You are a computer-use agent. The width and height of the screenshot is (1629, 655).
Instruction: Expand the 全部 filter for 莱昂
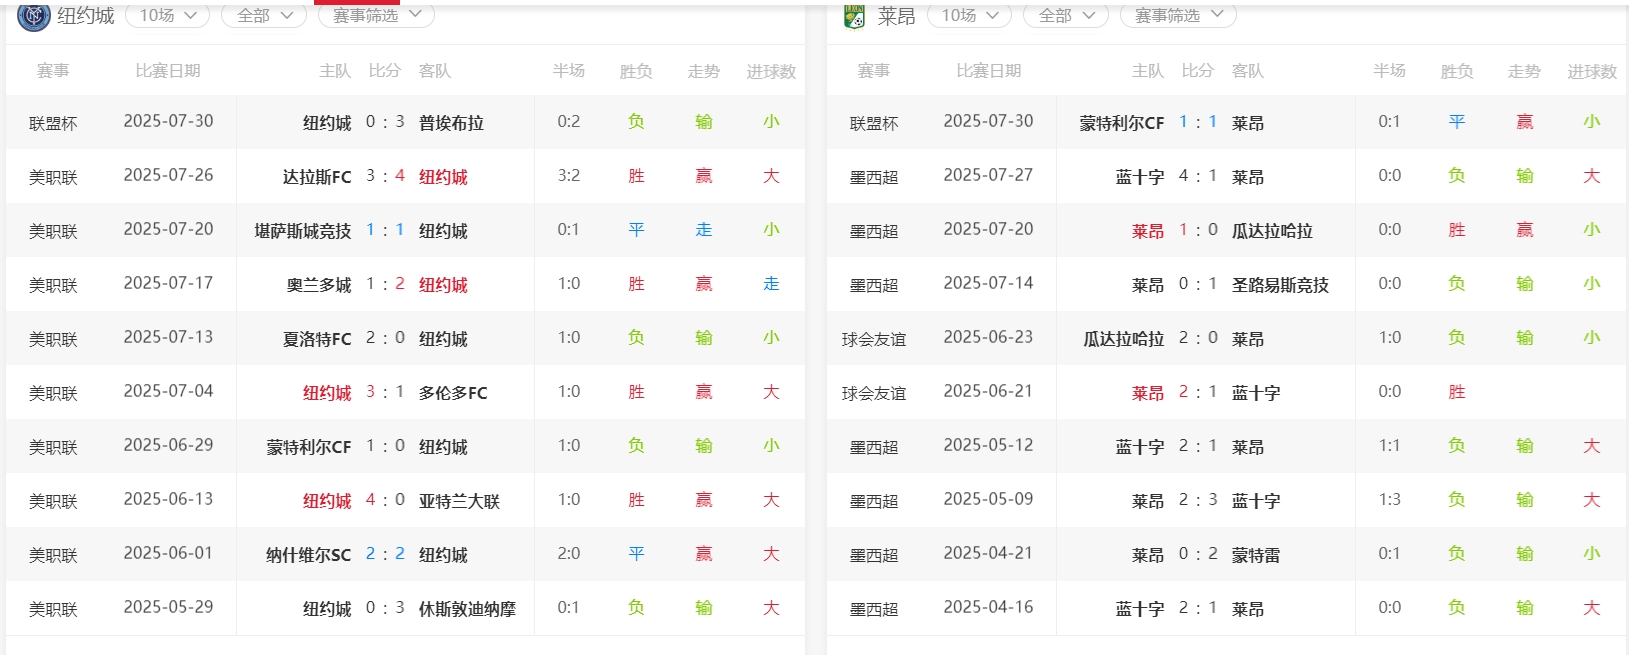tap(1066, 16)
